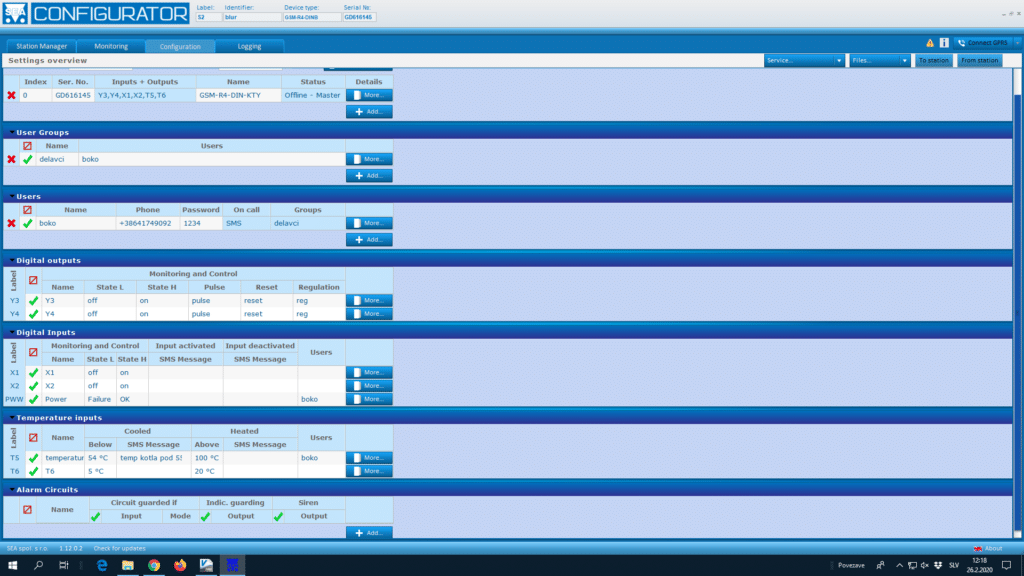Click the red slashed box in Temperature inputs header
The width and height of the screenshot is (1024, 576).
(x=33, y=438)
